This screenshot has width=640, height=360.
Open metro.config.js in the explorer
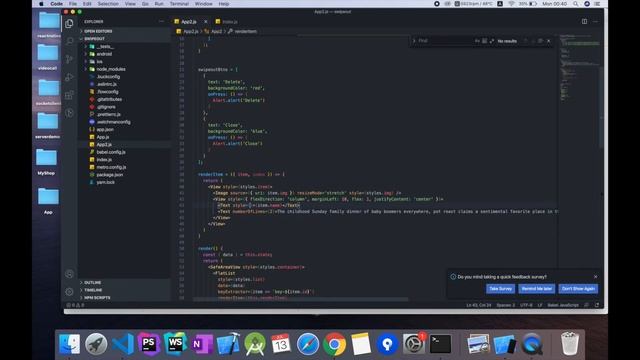point(124,167)
